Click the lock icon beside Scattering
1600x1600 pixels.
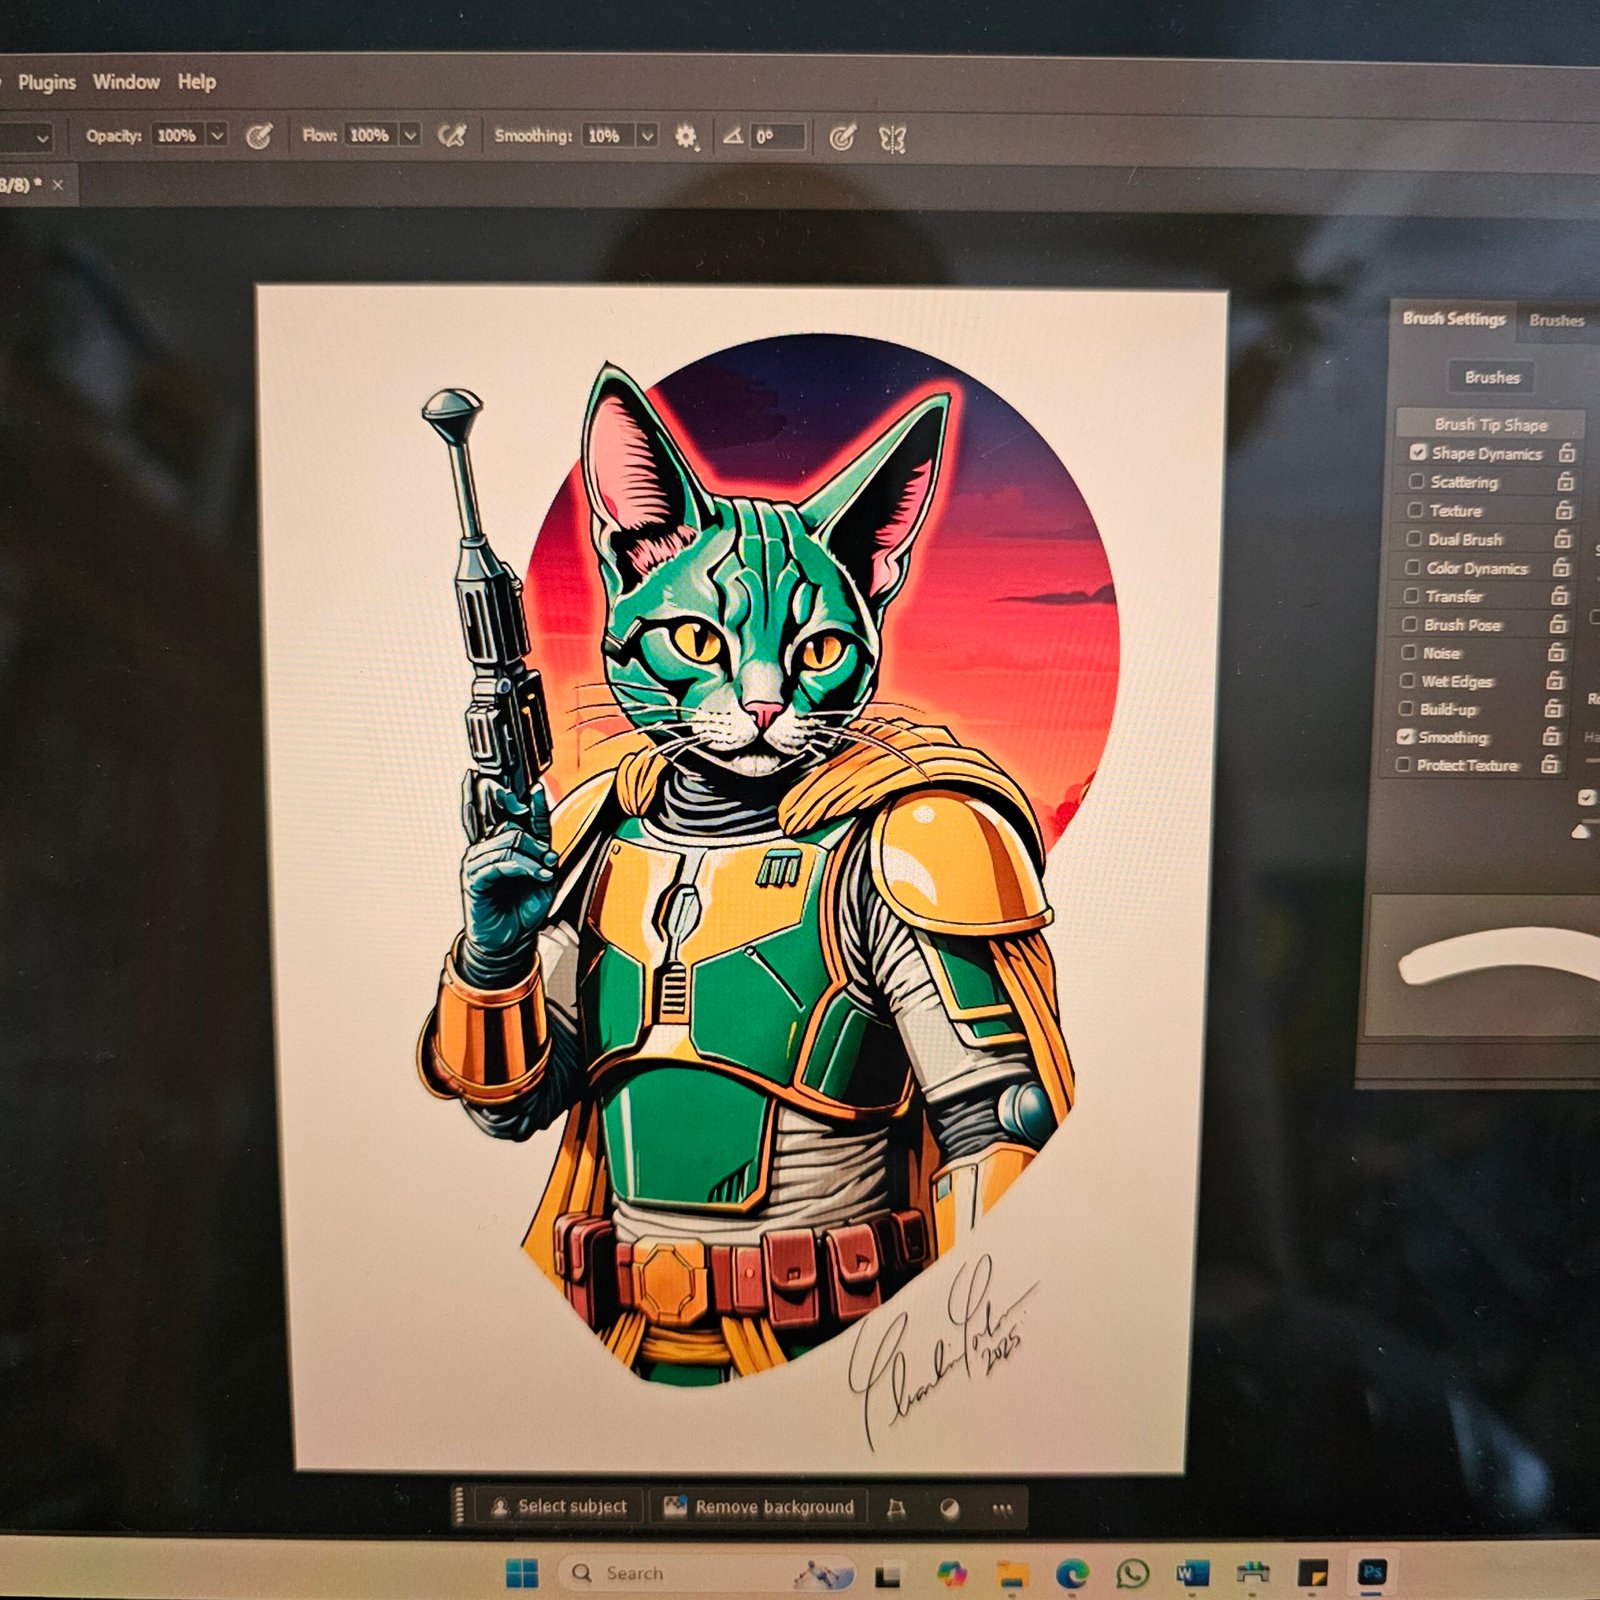tap(1565, 482)
